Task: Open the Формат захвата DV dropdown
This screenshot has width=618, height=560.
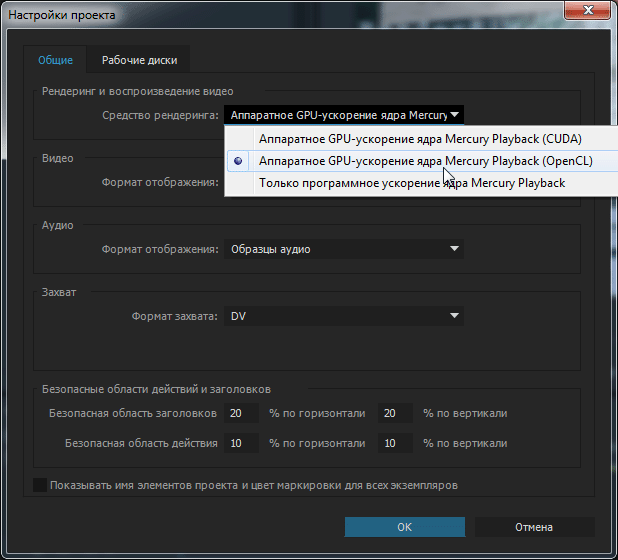Action: [344, 316]
